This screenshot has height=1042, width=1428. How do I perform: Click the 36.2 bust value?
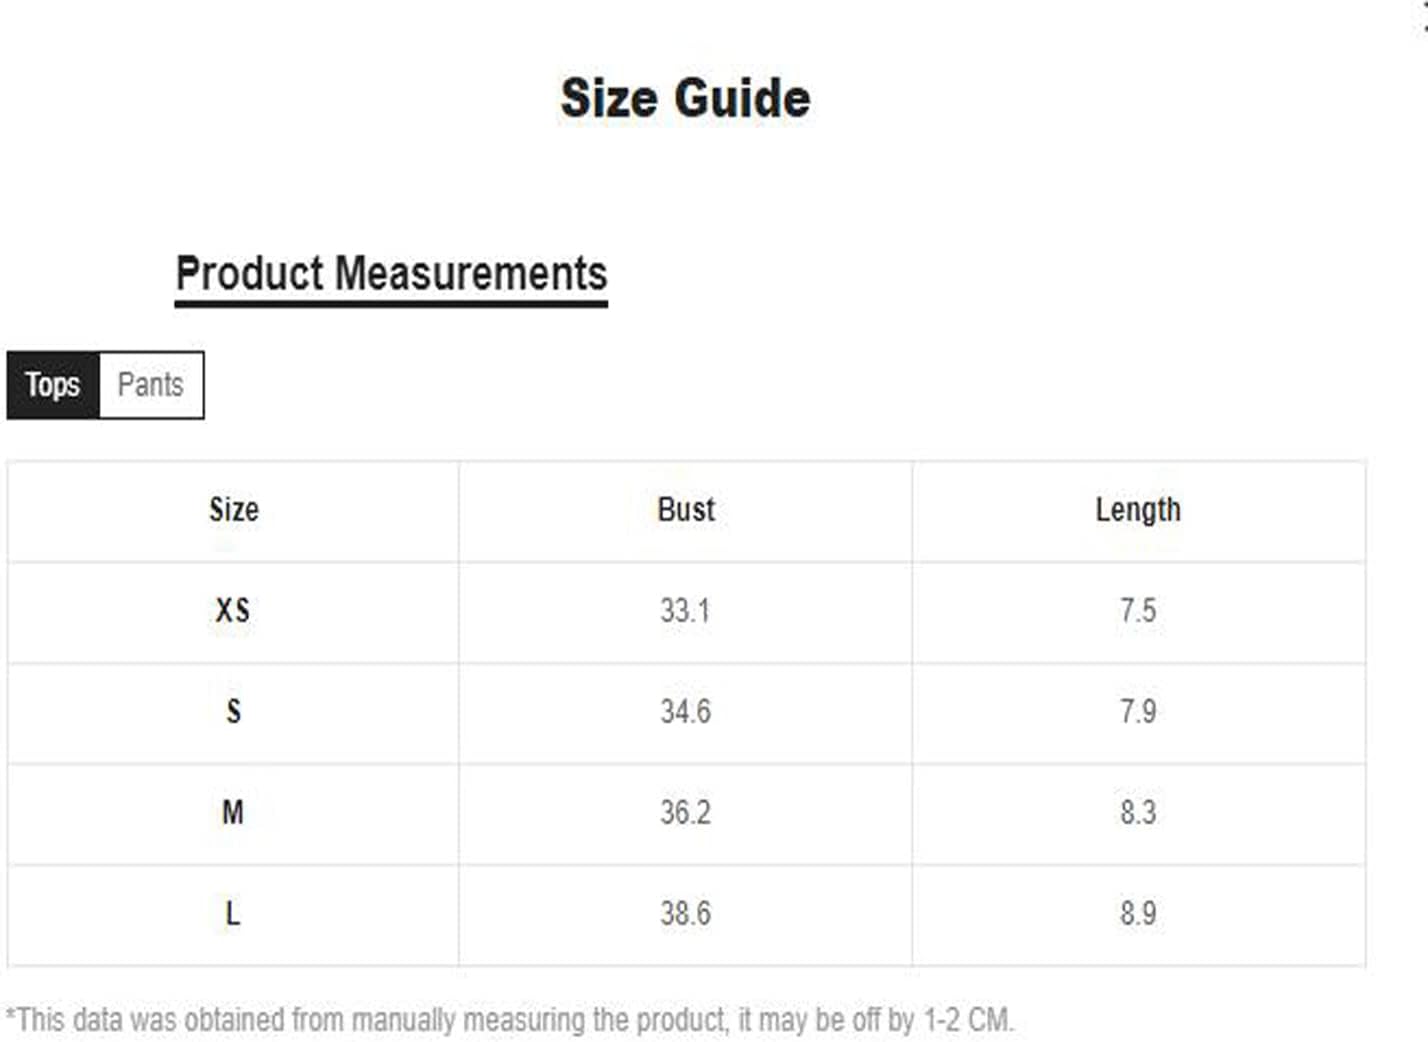tap(685, 812)
